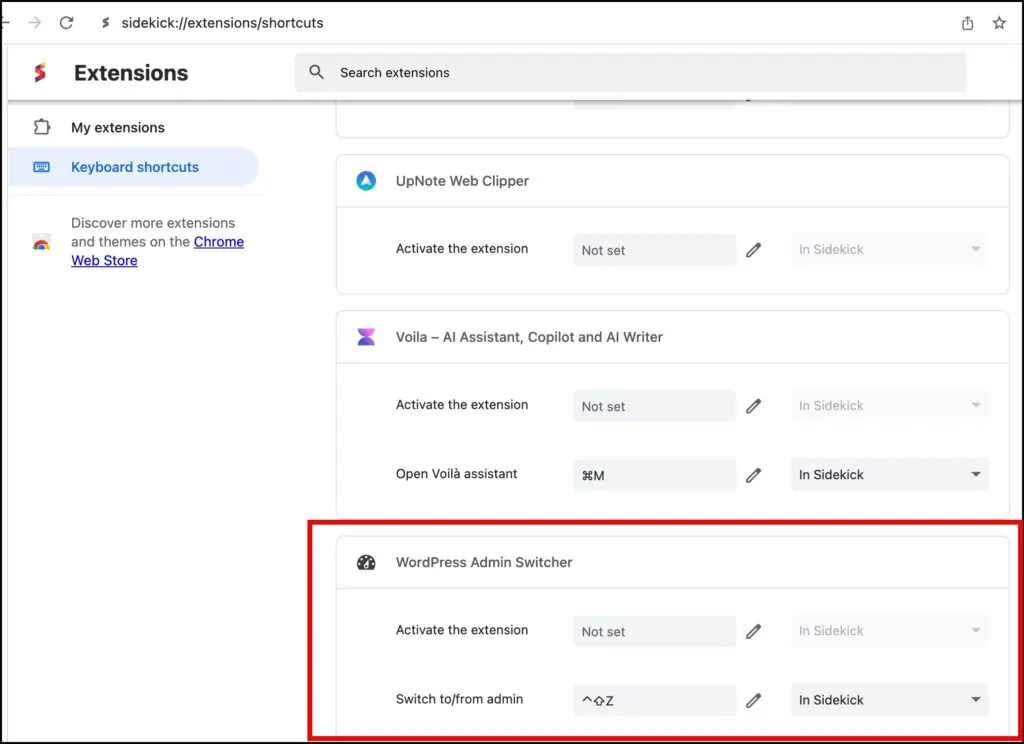The width and height of the screenshot is (1024, 744).
Task: Open the Chrome Web Store link
Action: [x=157, y=251]
